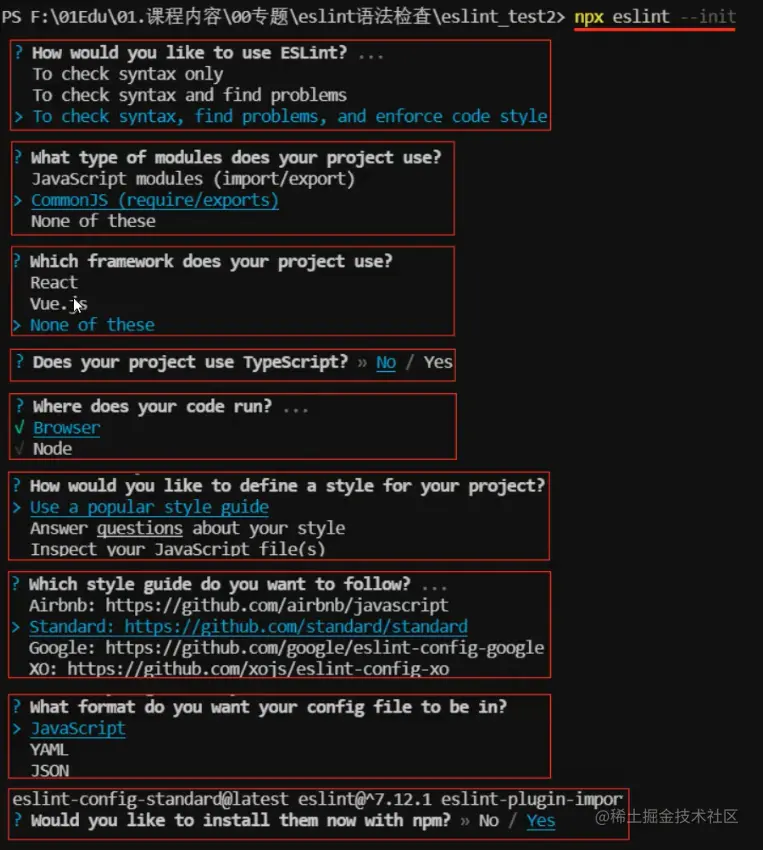Choose YAML config file format
This screenshot has width=763, height=850.
tap(49, 750)
